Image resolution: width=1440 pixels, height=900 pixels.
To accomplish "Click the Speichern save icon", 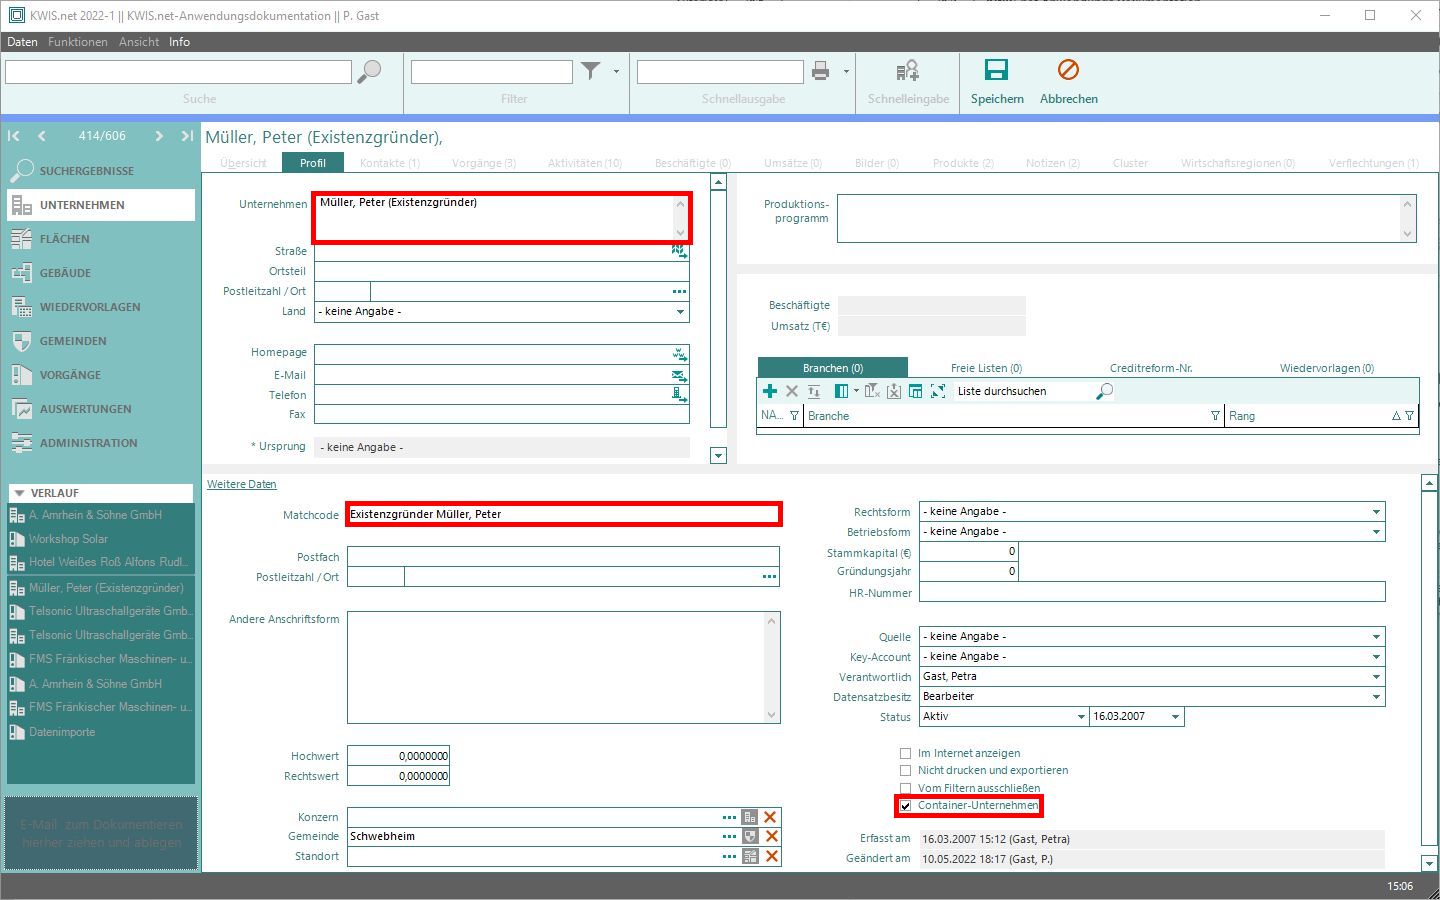I will point(996,70).
